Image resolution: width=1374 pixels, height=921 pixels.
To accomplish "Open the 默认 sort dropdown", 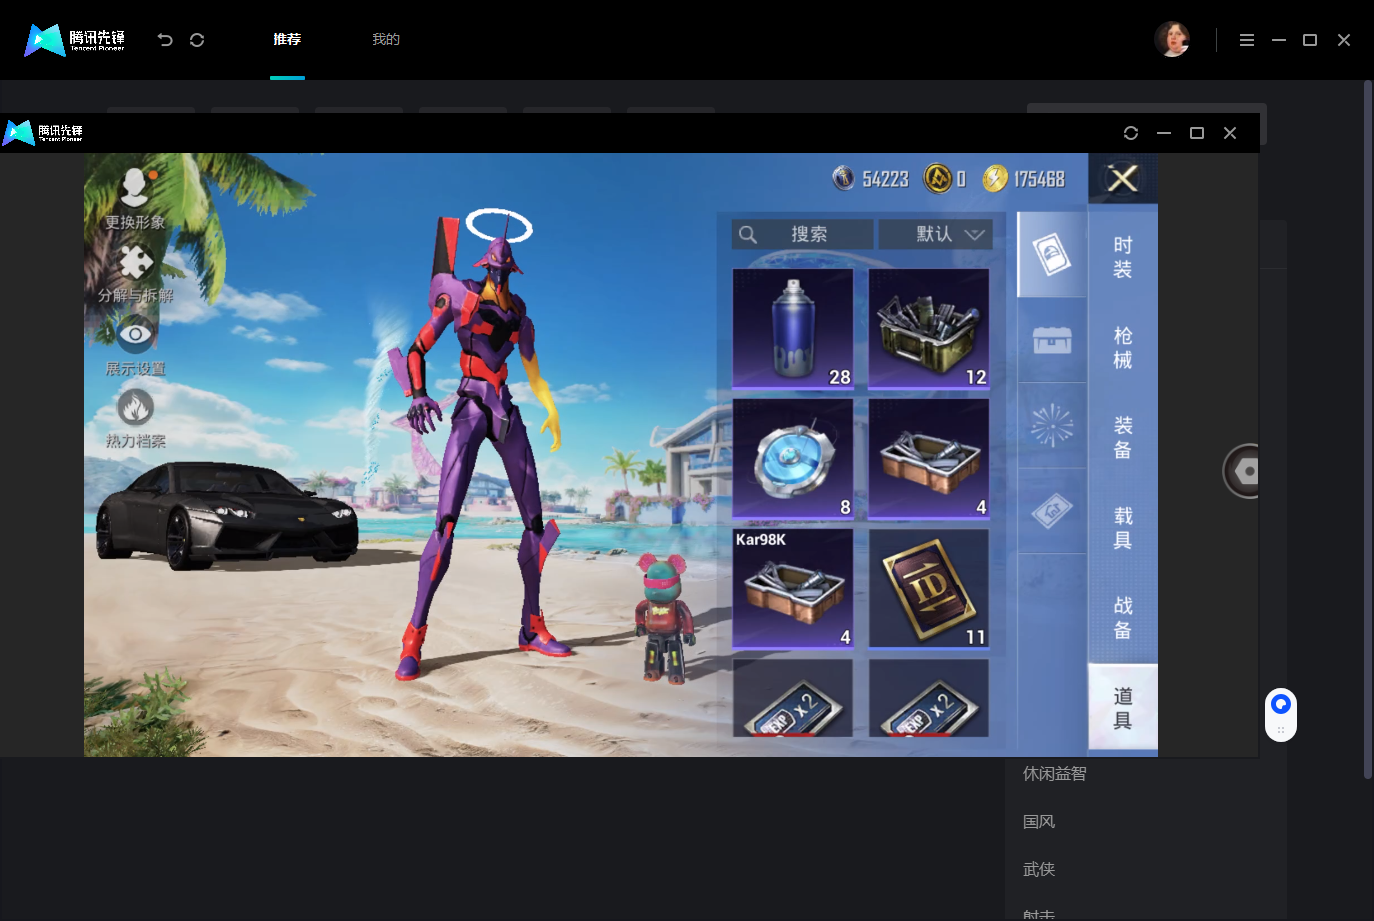I will point(935,234).
